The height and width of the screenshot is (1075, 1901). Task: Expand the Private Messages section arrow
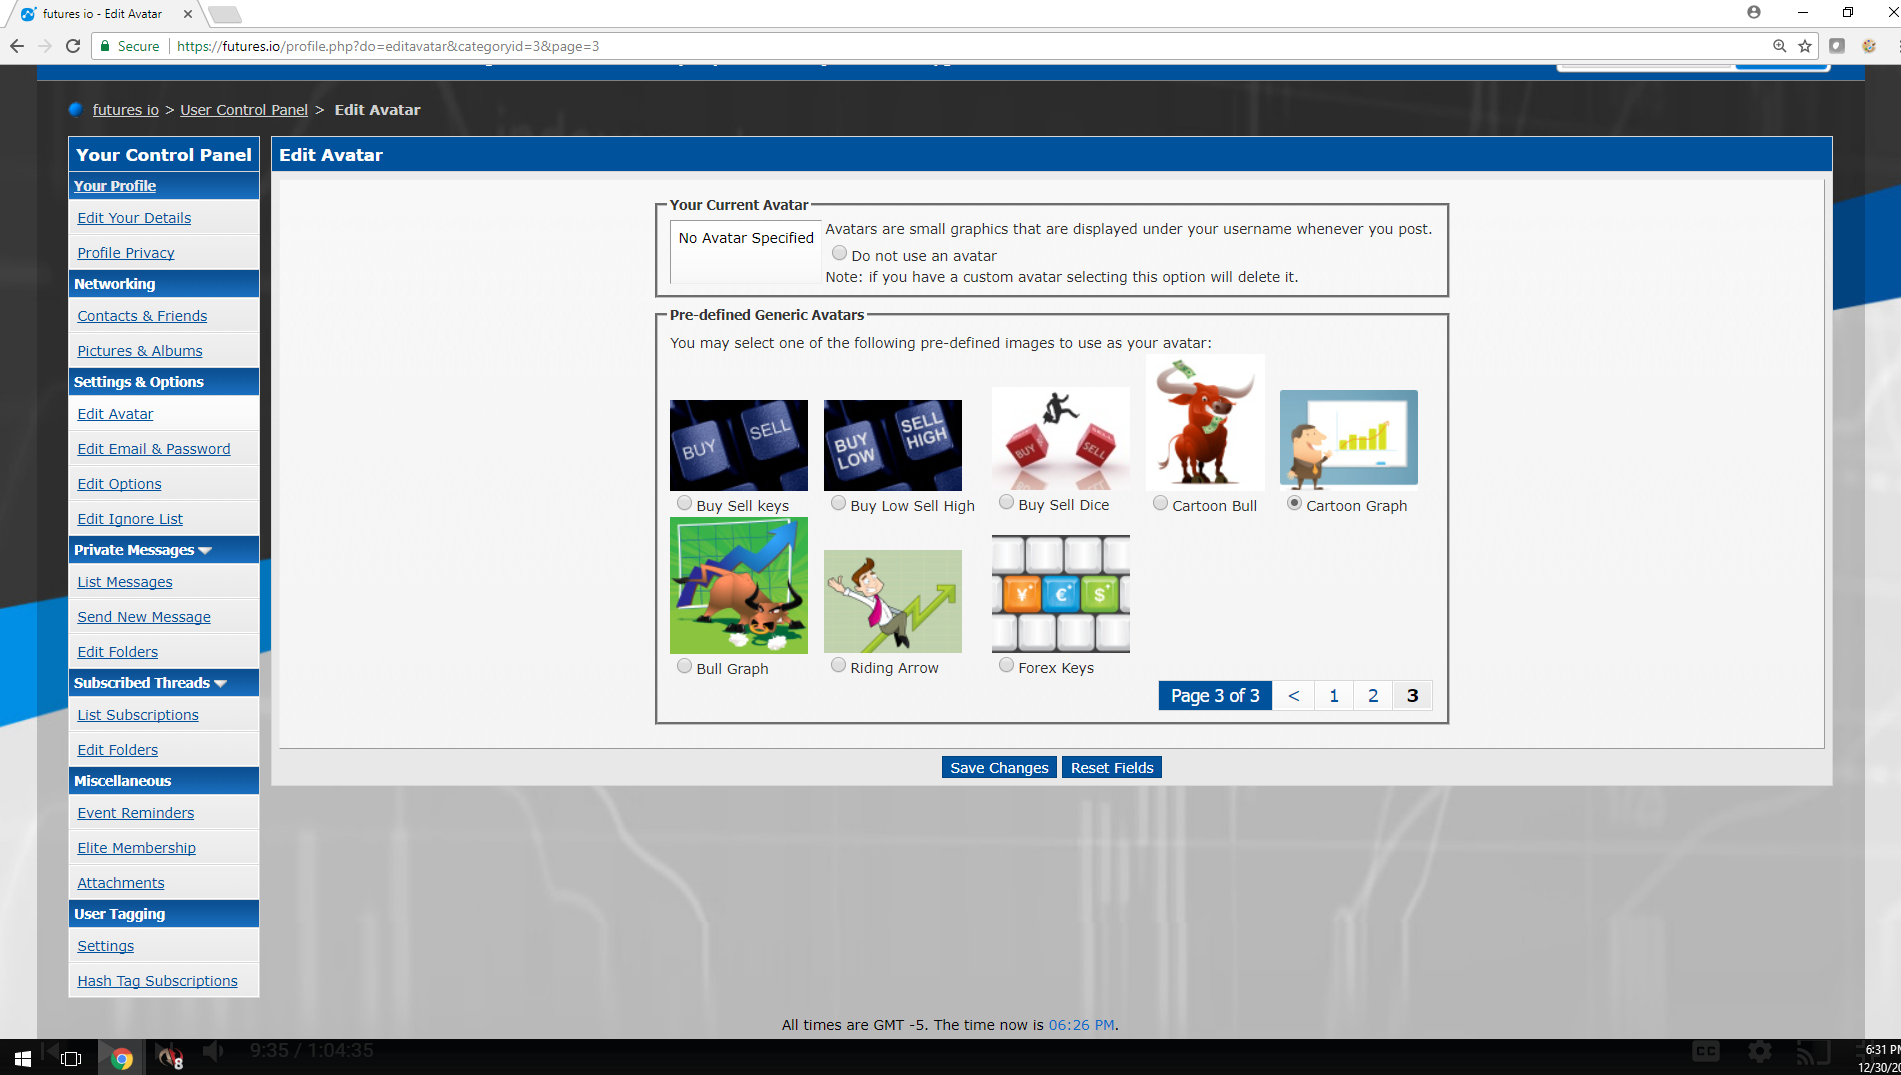pyautogui.click(x=205, y=550)
